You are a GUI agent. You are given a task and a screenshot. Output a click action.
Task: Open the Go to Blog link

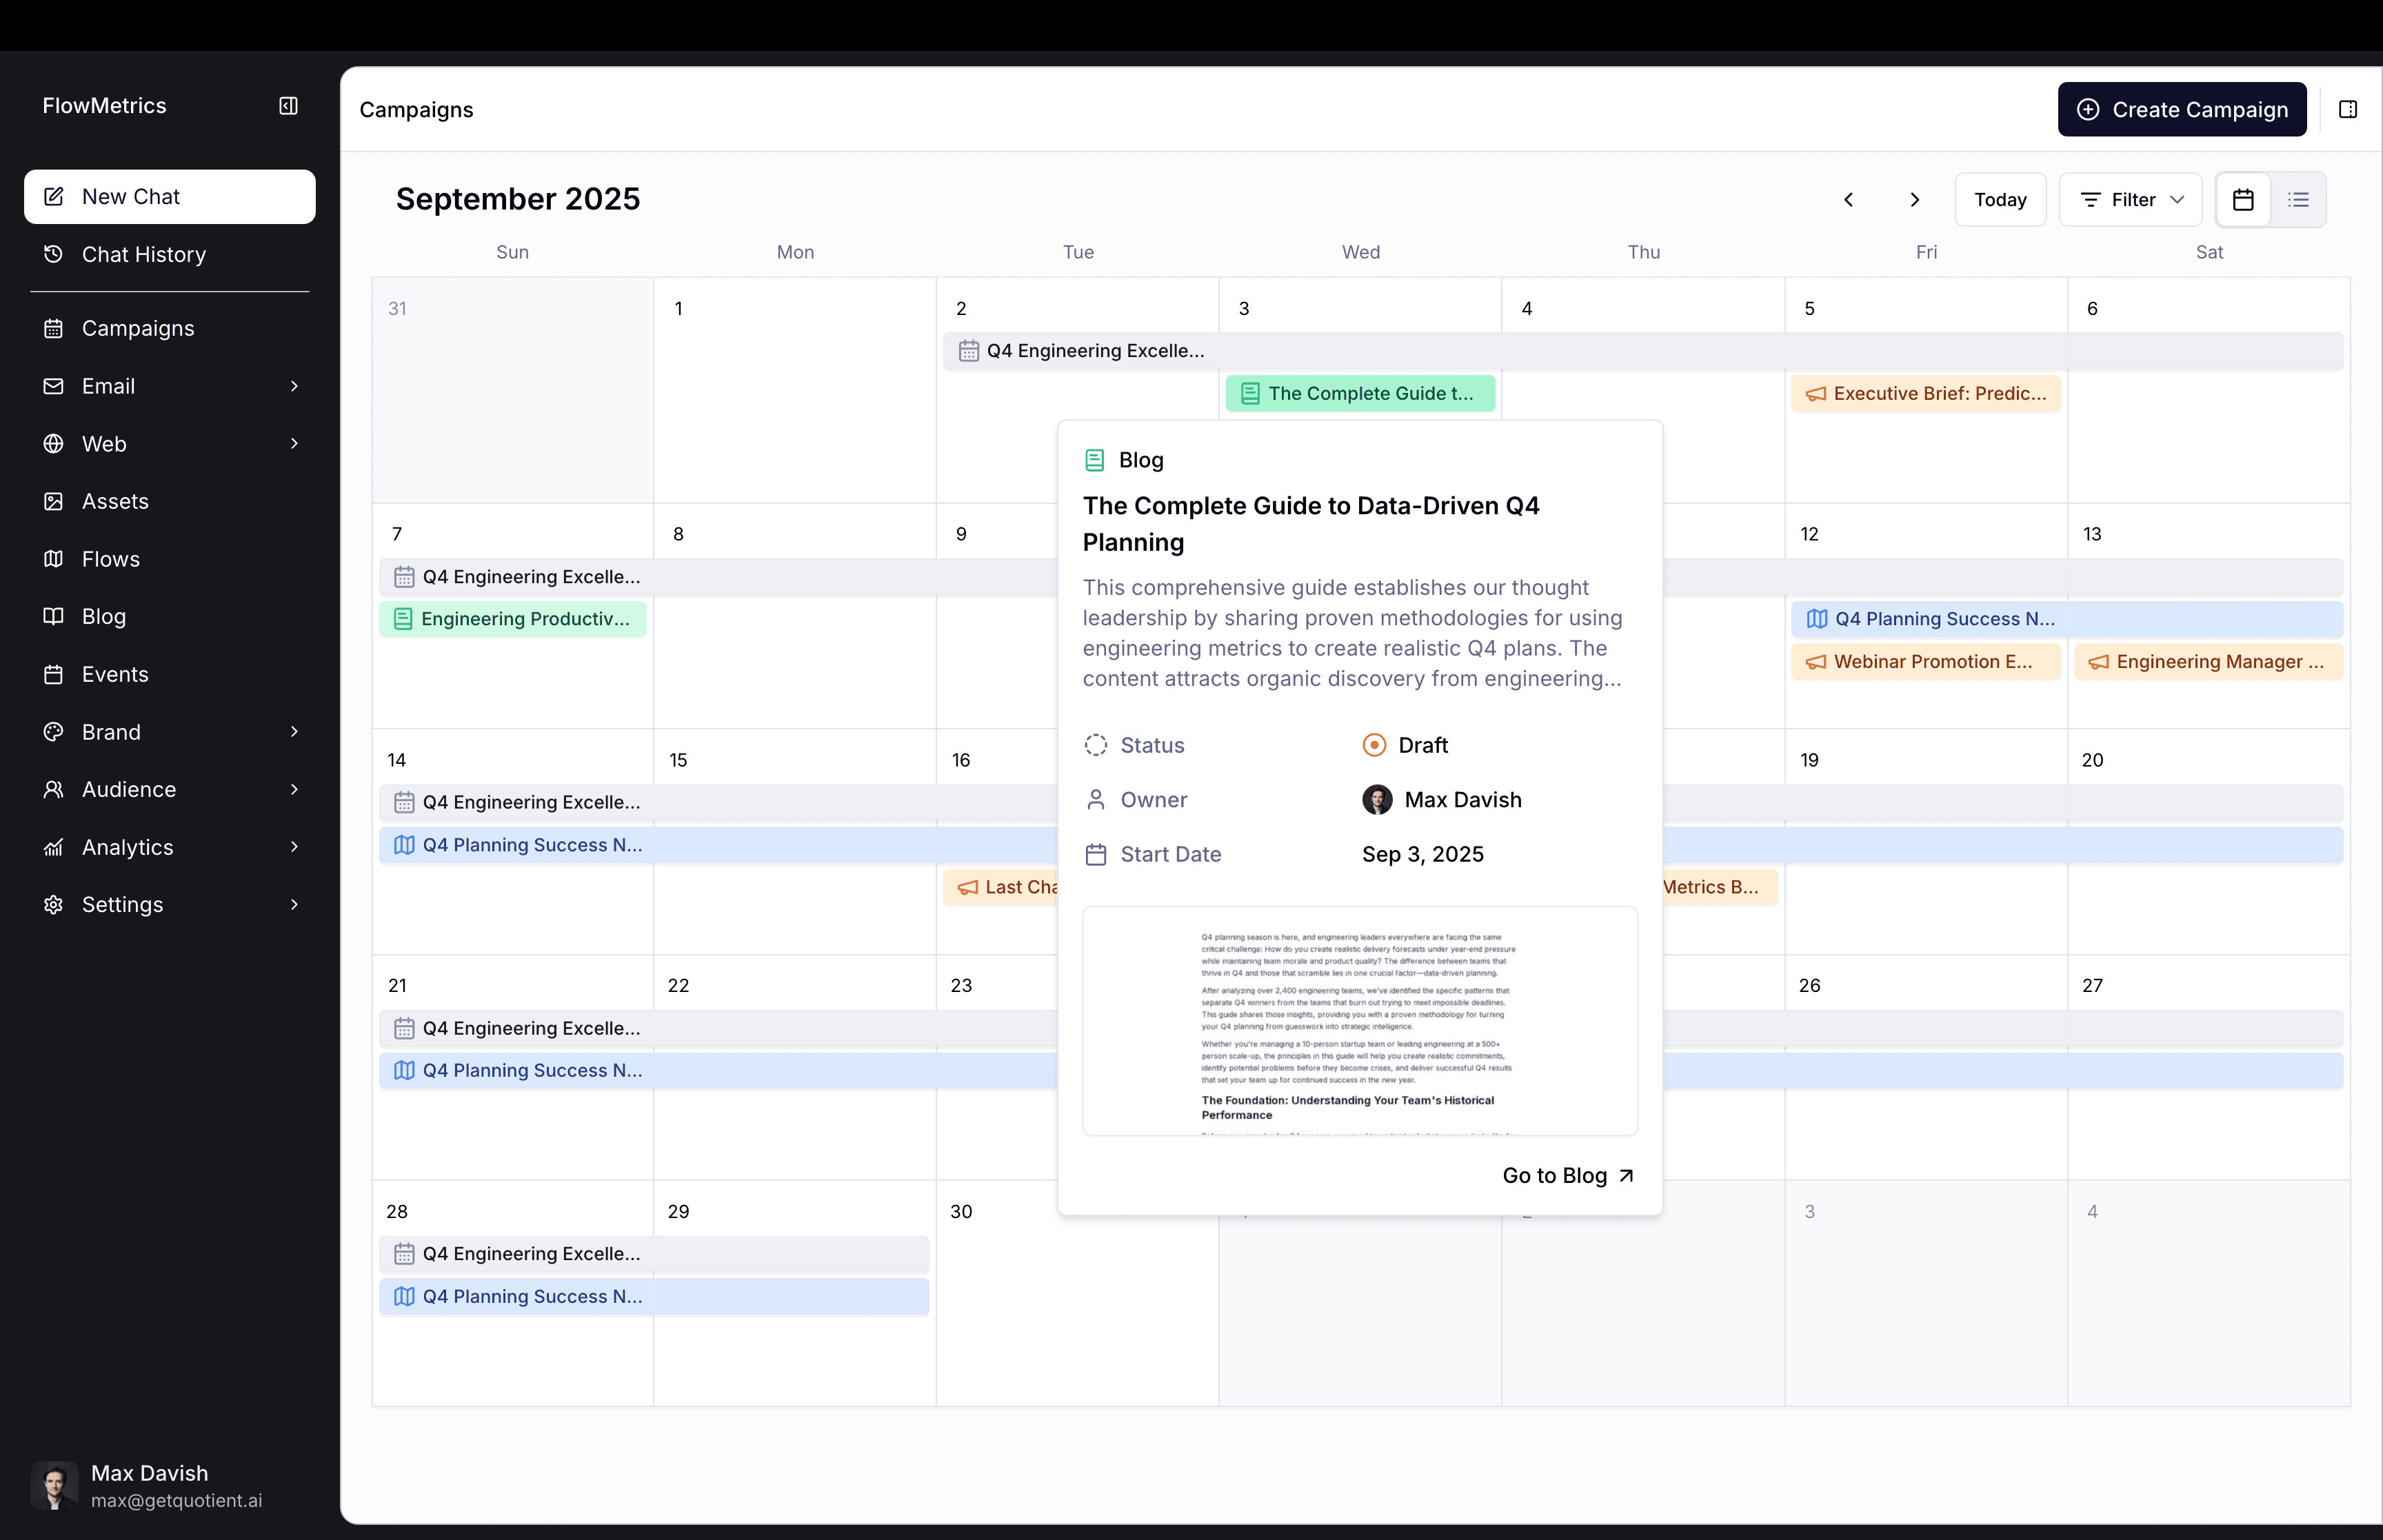[1566, 1175]
